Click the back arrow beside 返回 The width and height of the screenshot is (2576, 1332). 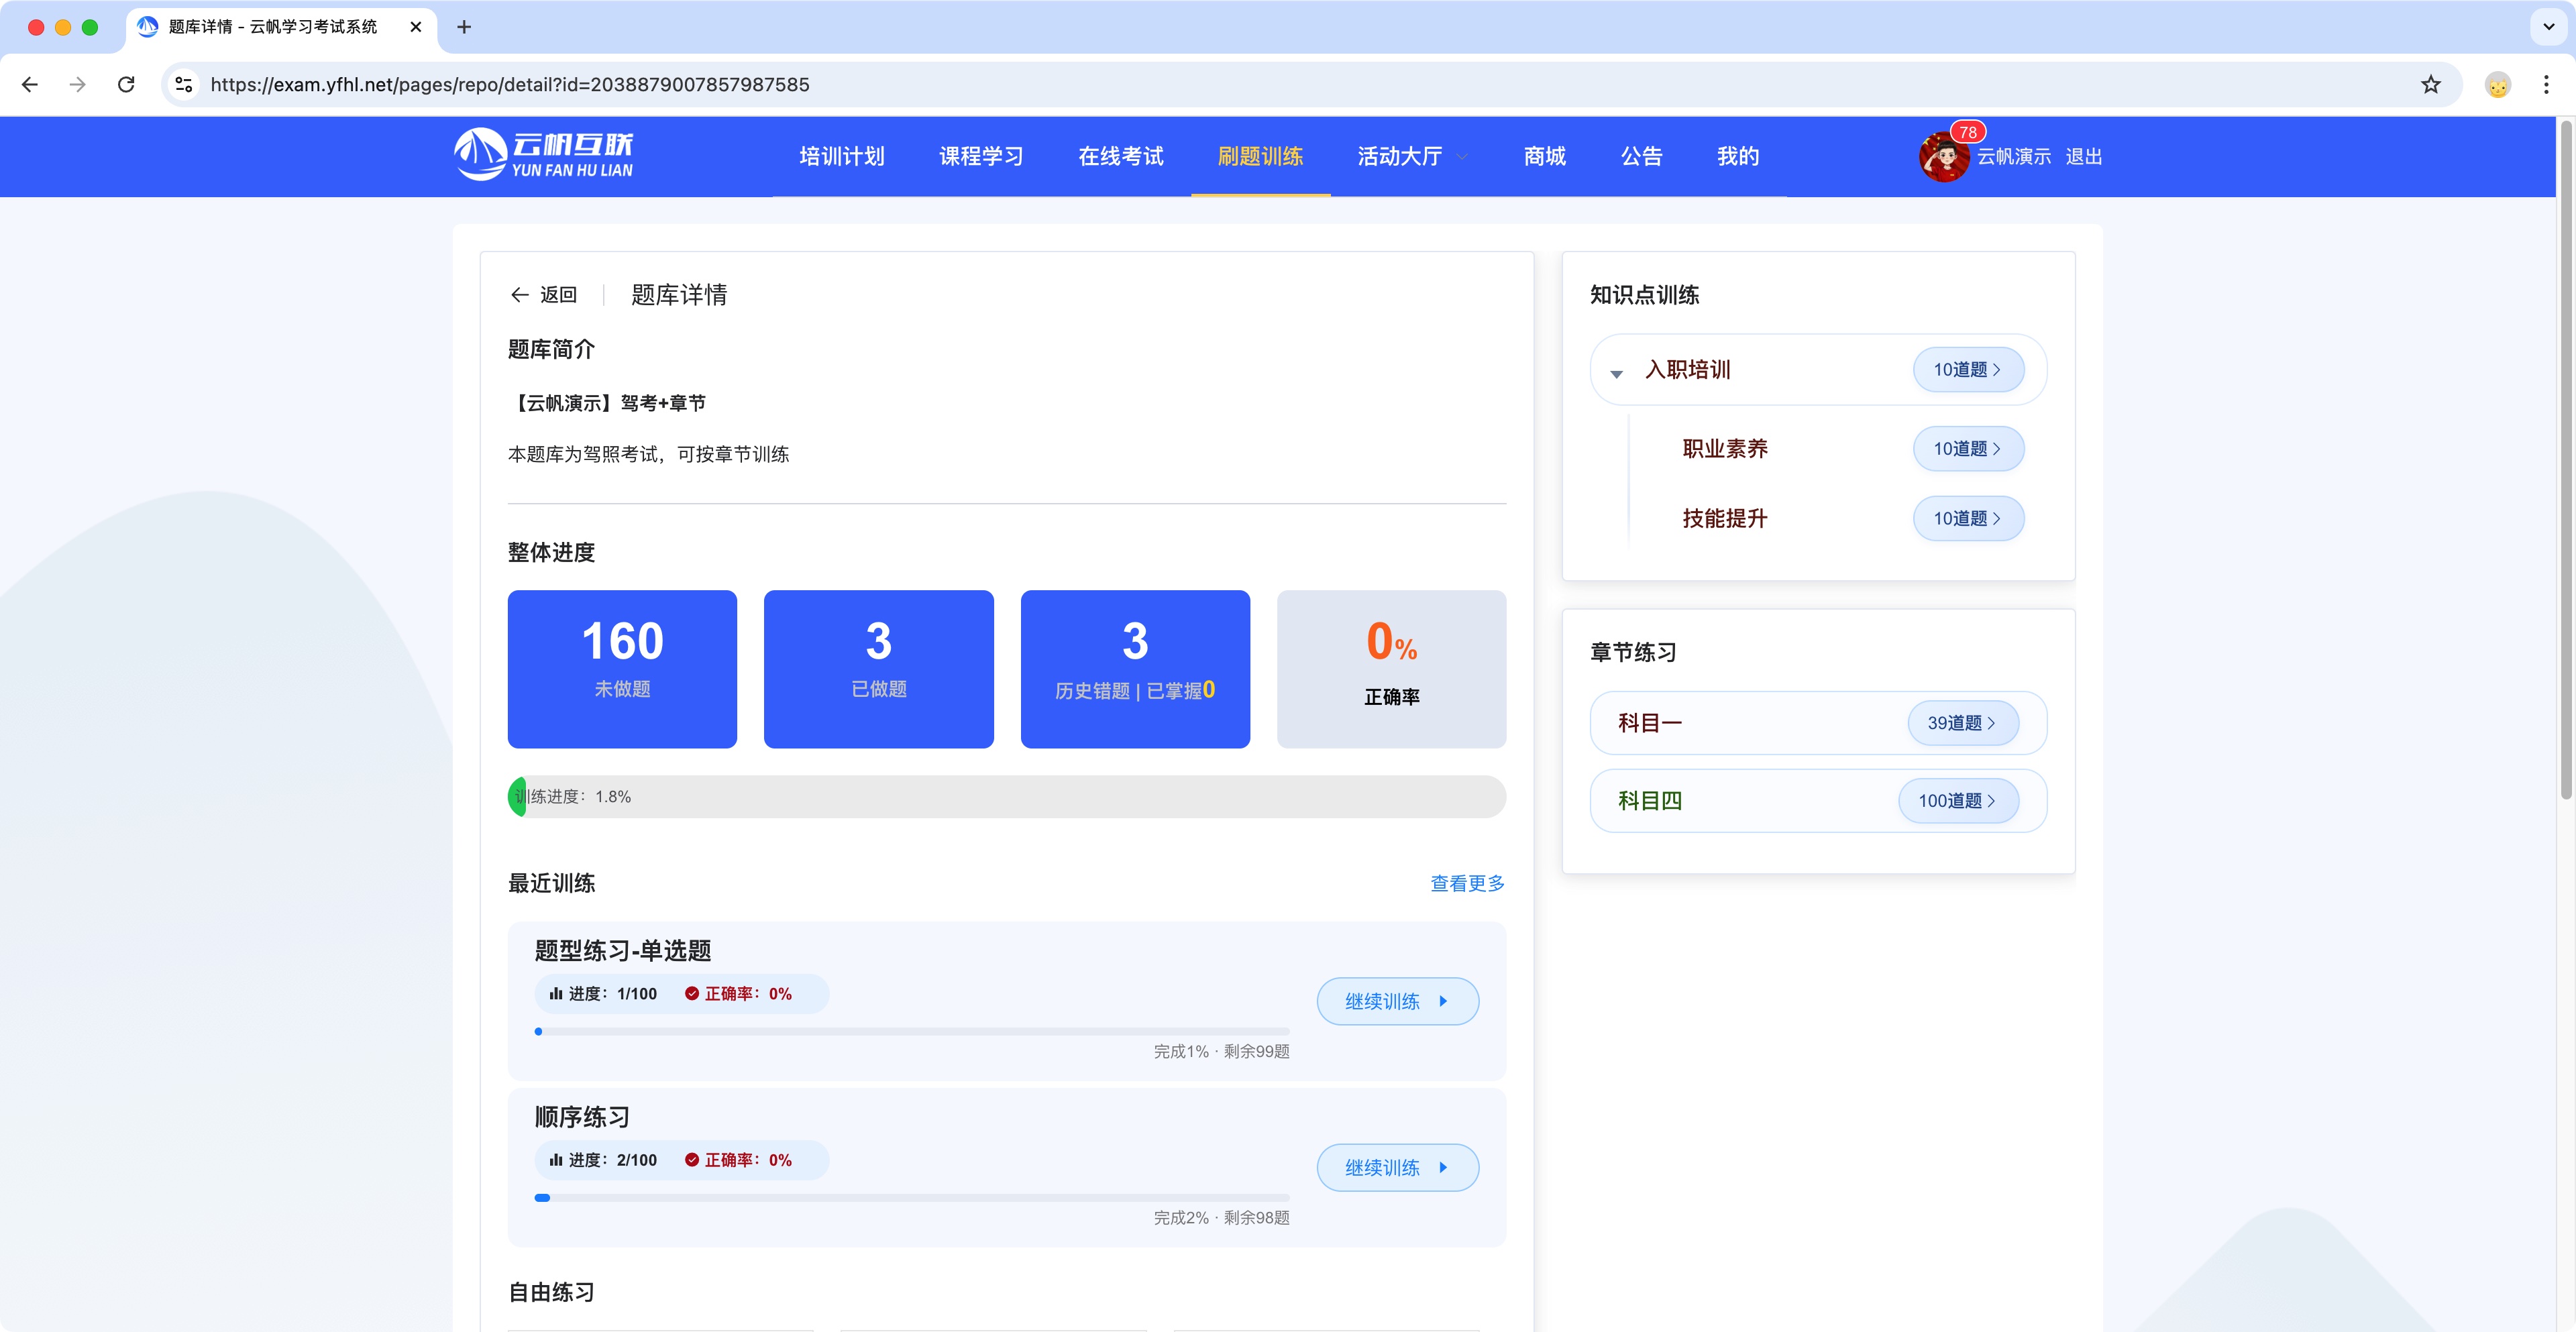[520, 295]
